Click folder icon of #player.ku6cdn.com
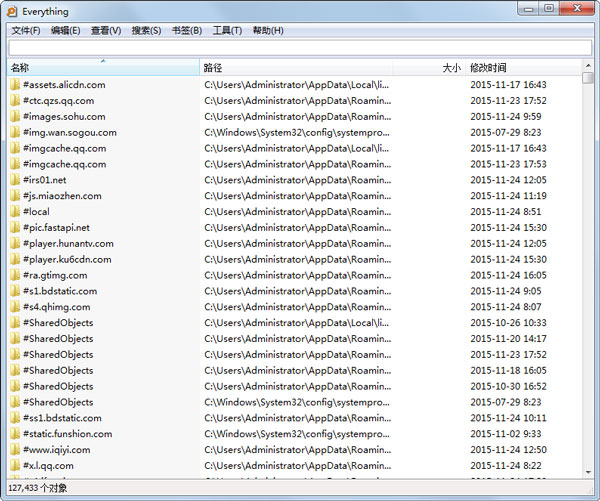The width and height of the screenshot is (600, 501). (15, 259)
